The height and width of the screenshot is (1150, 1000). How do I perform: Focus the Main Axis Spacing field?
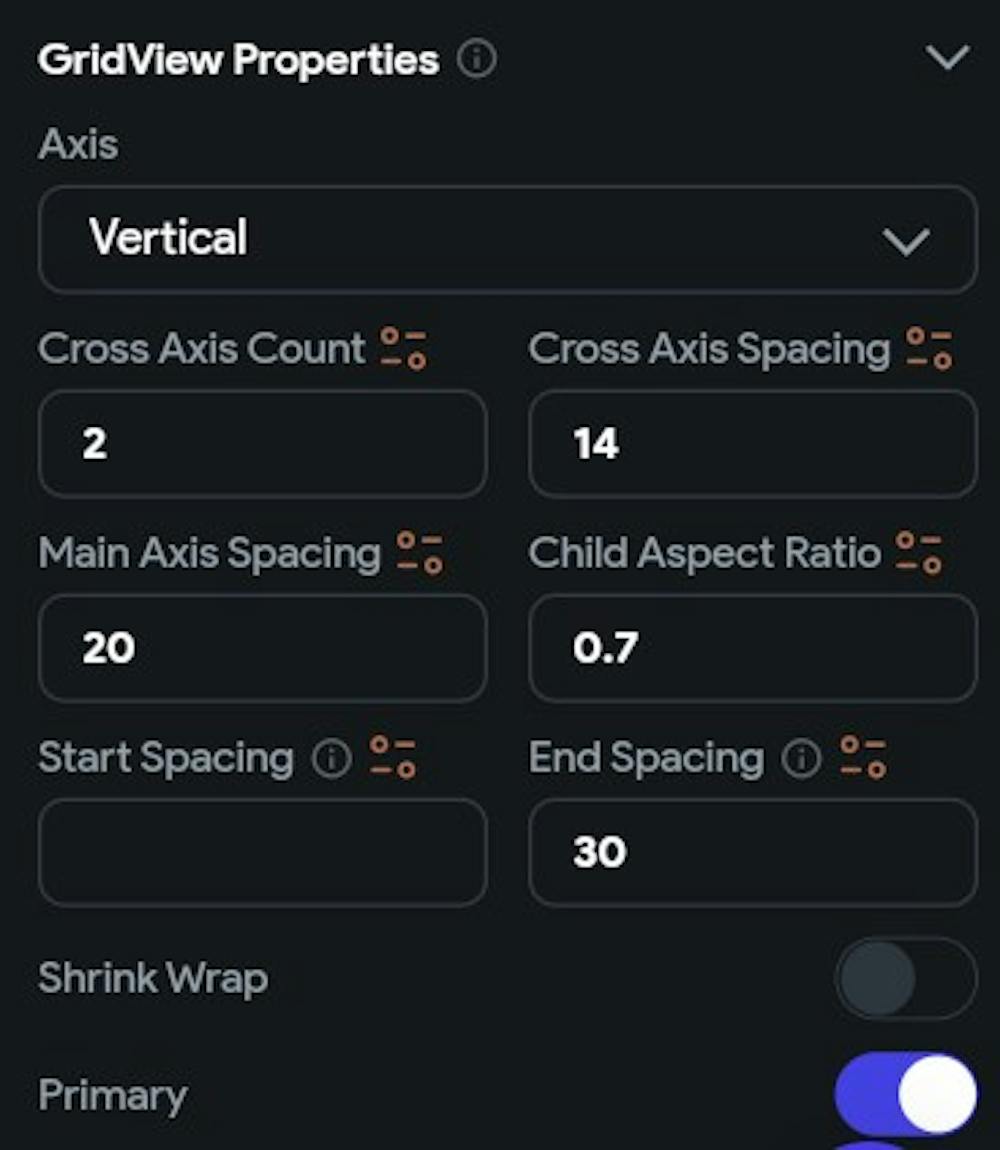point(262,648)
